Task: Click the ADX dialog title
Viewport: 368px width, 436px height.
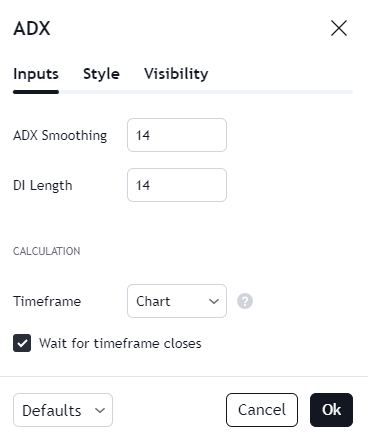Action: coord(32,28)
